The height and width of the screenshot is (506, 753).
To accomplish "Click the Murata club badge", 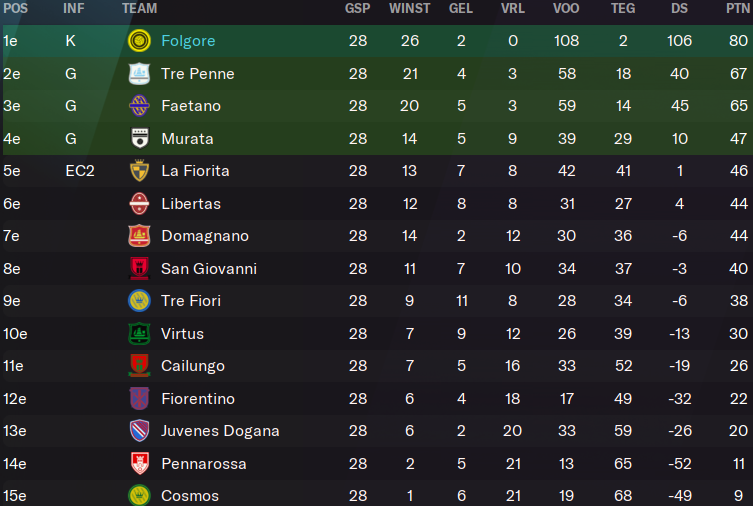I will [x=140, y=138].
